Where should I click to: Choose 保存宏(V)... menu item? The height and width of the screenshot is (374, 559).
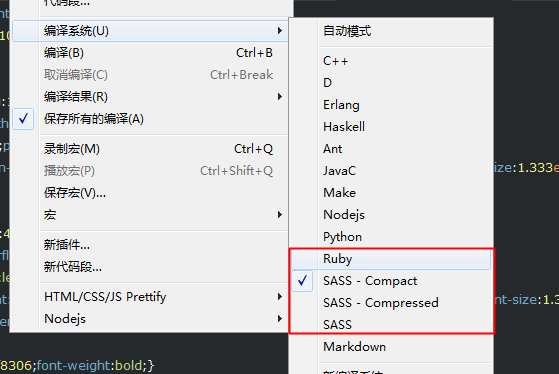coord(150,193)
